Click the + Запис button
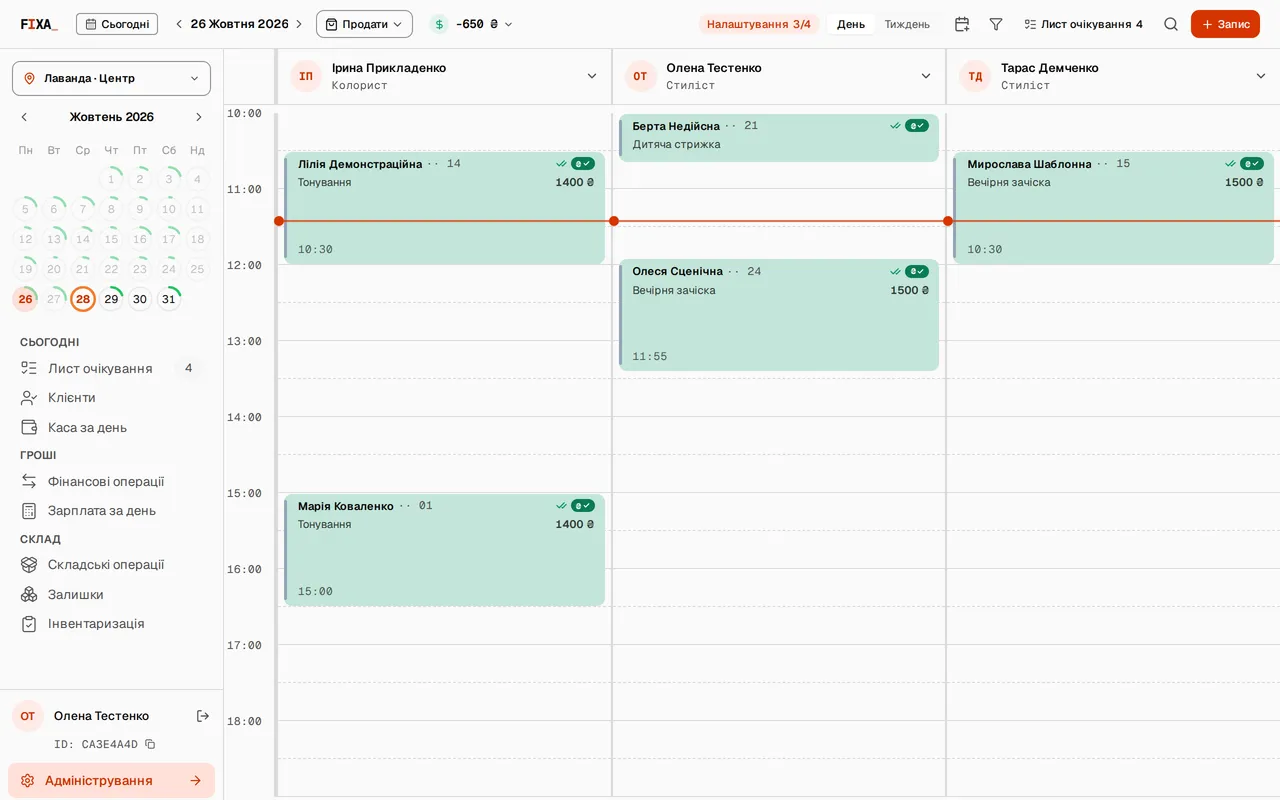1280x800 pixels. 1225,24
